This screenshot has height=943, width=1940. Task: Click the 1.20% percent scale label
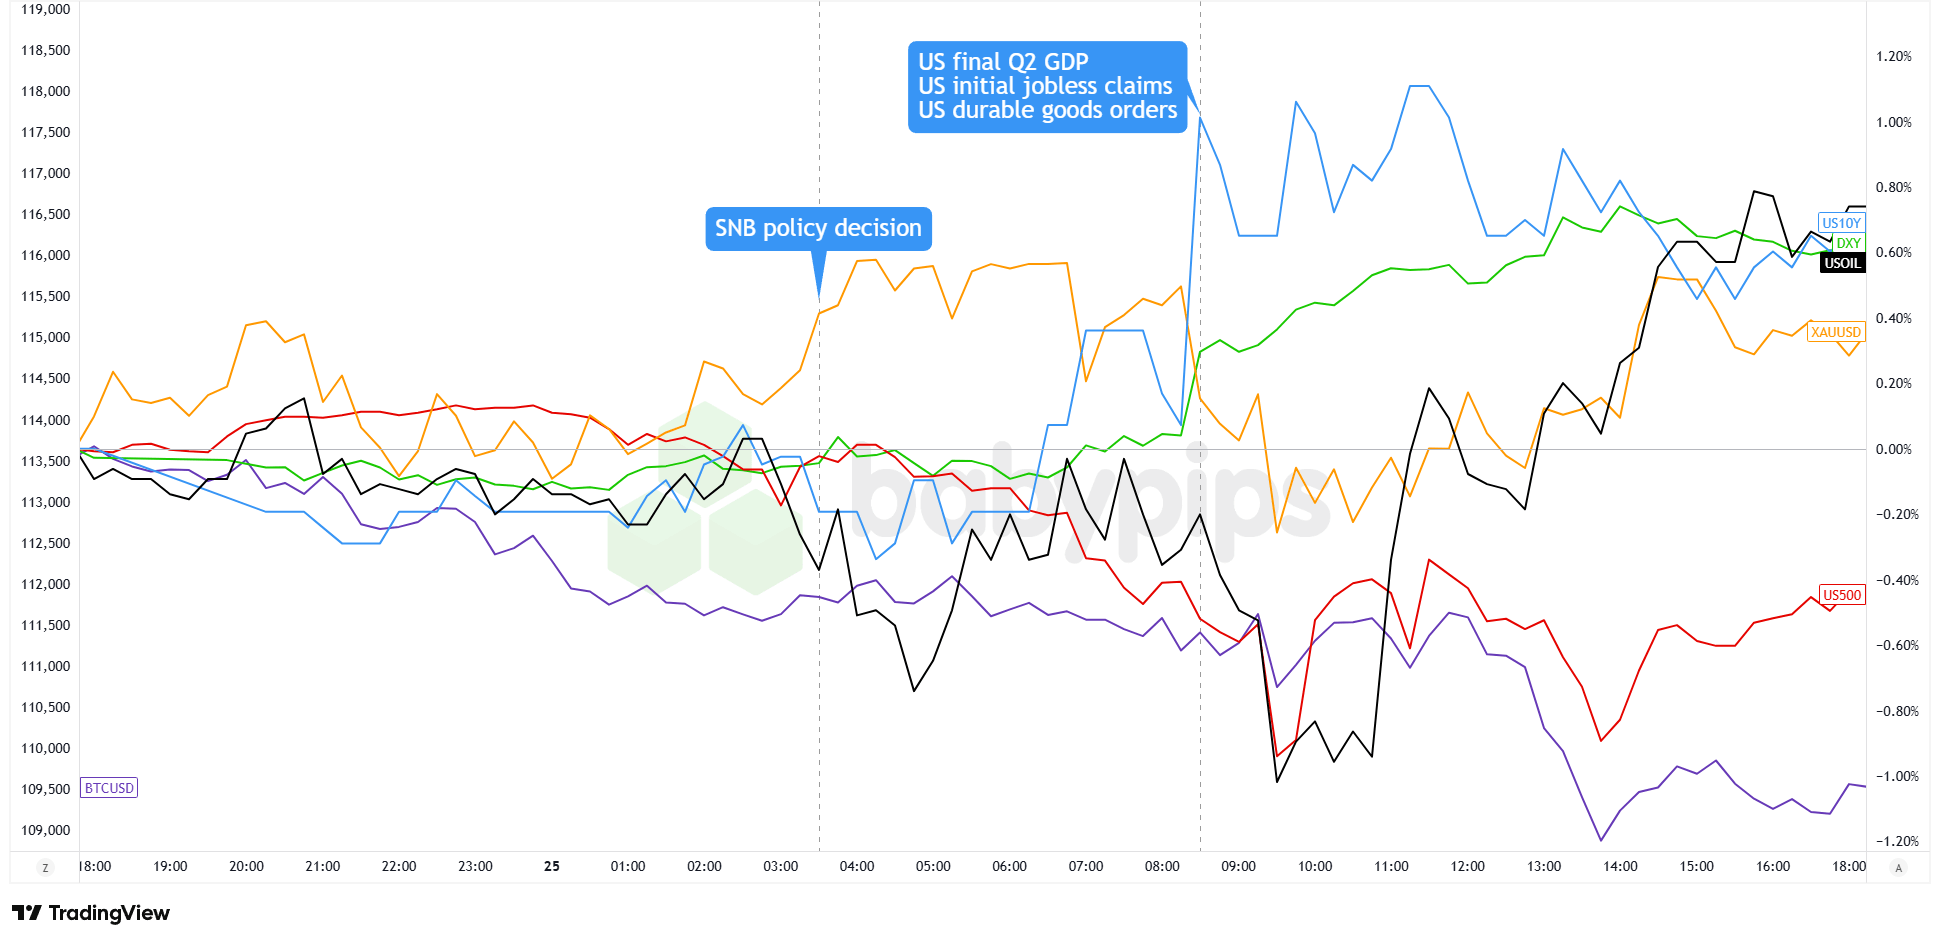(1894, 56)
